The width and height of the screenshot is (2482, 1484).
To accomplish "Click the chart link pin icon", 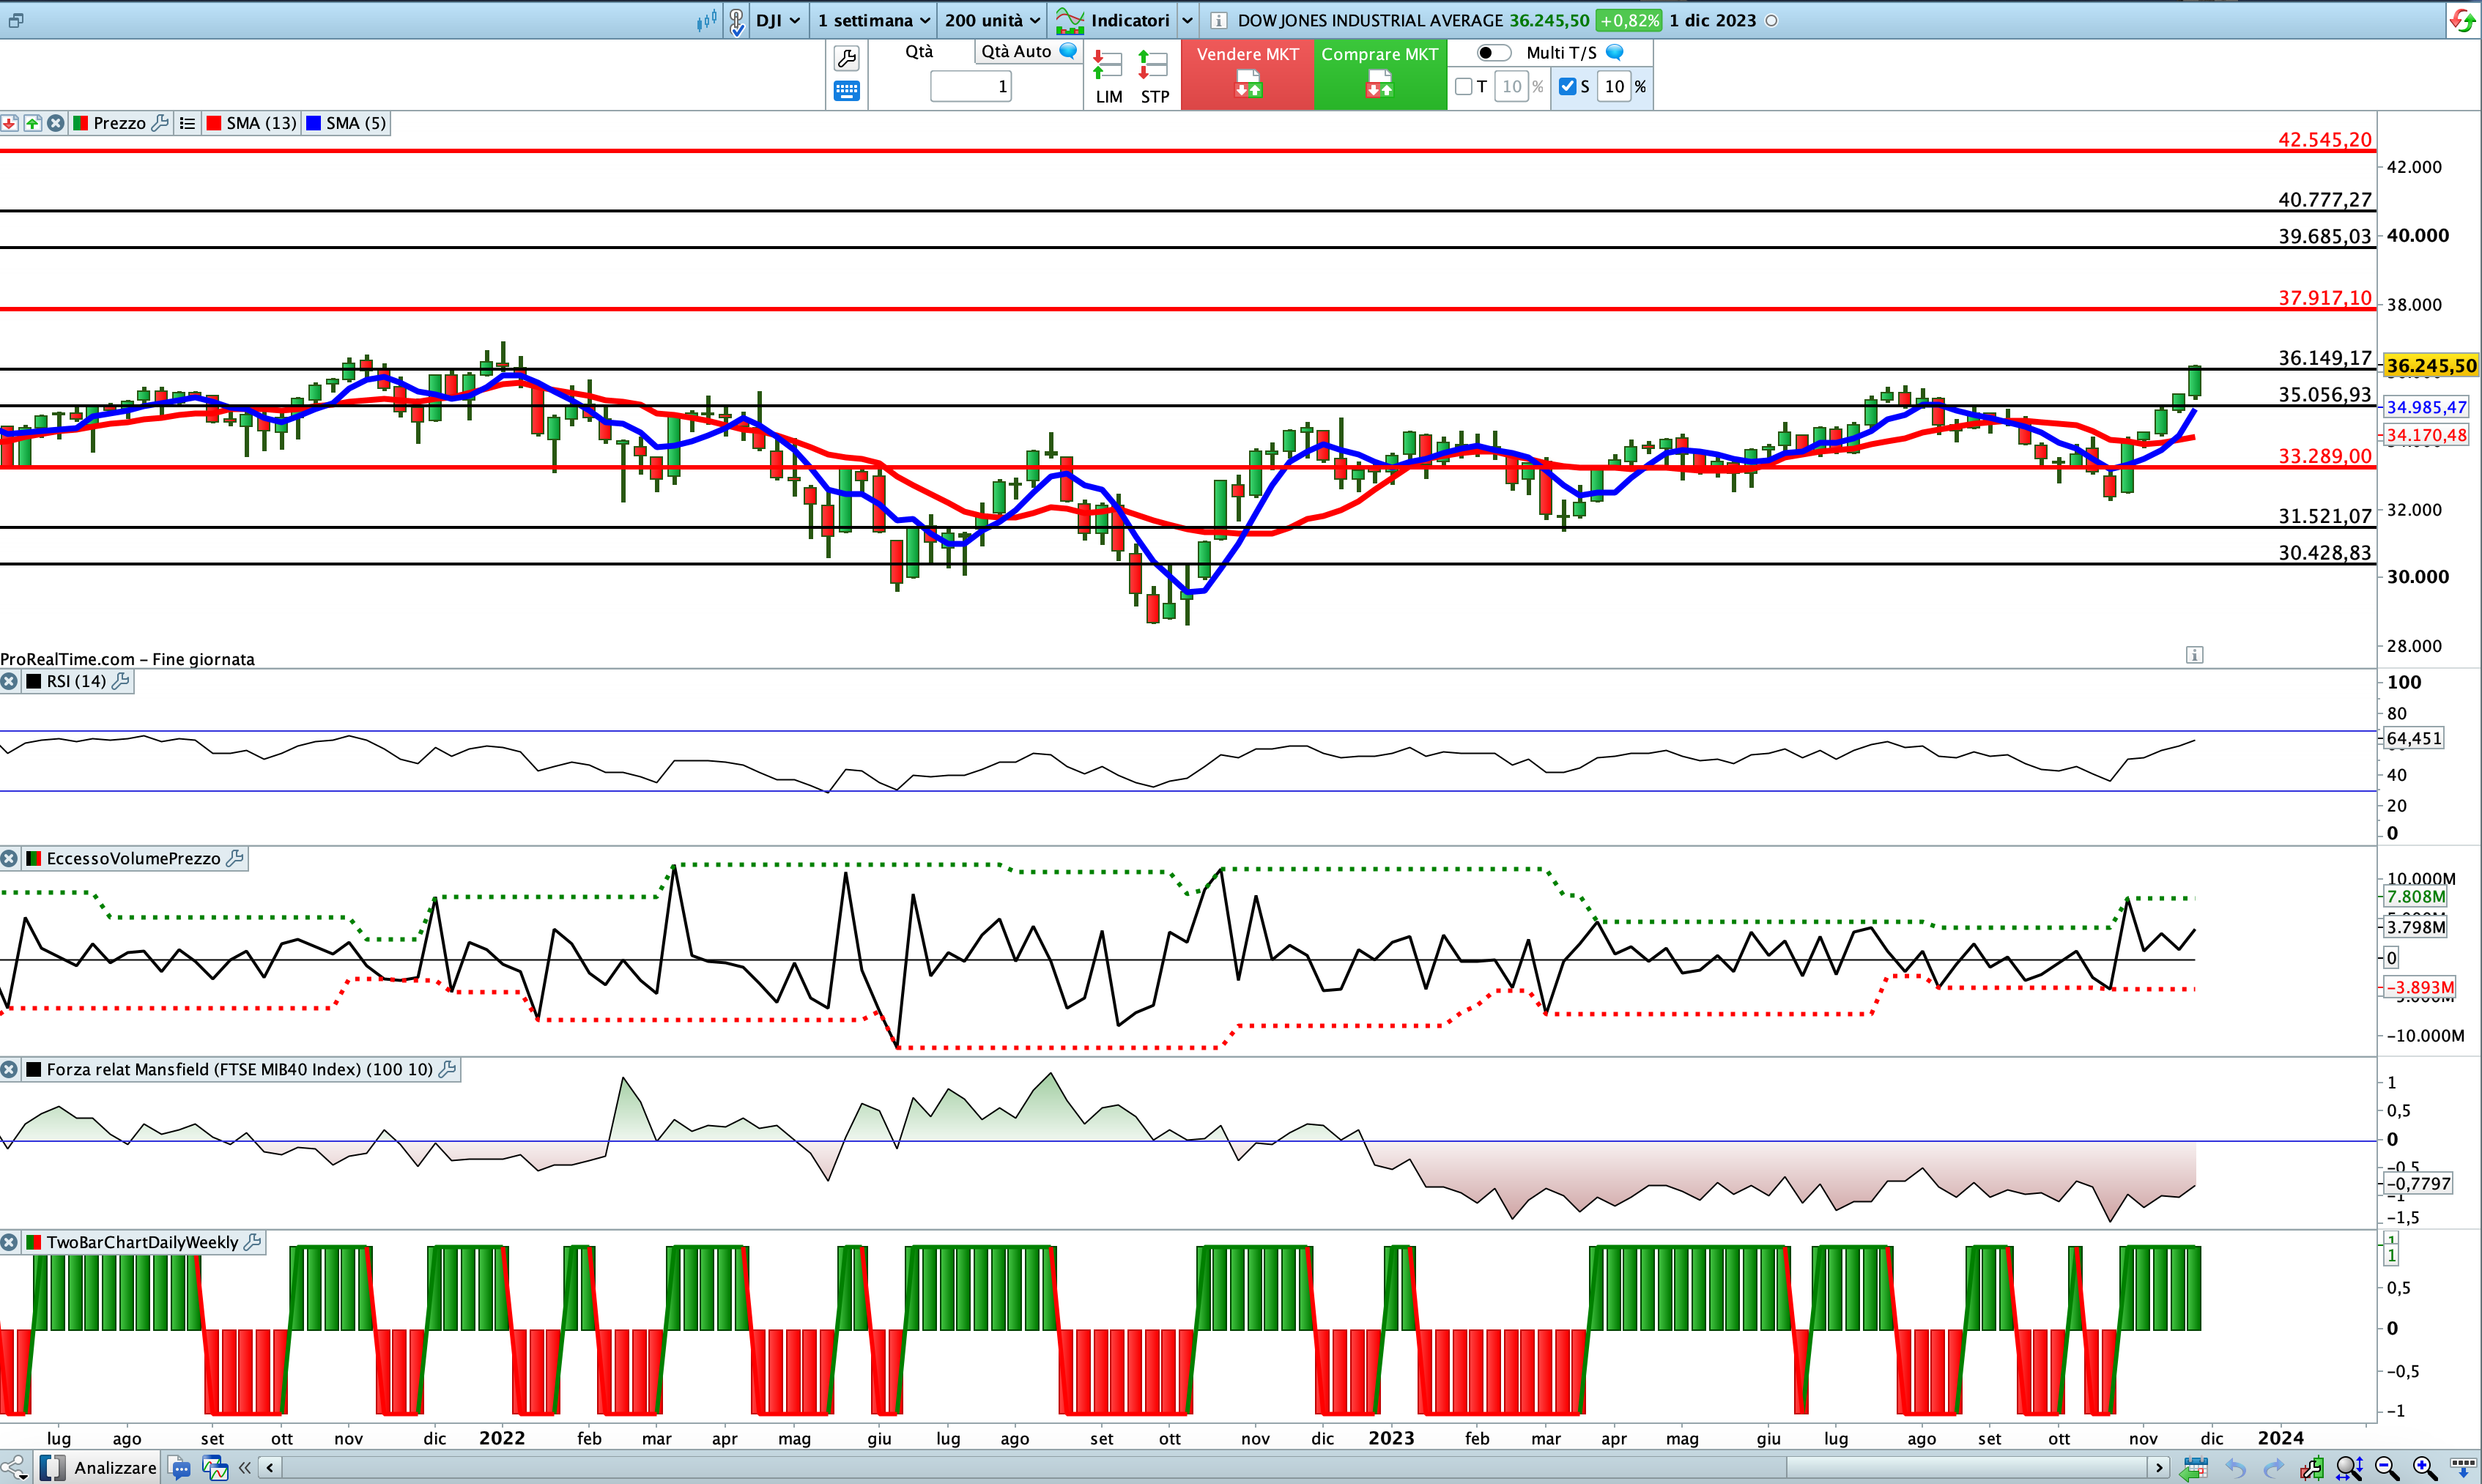I will 737,20.
